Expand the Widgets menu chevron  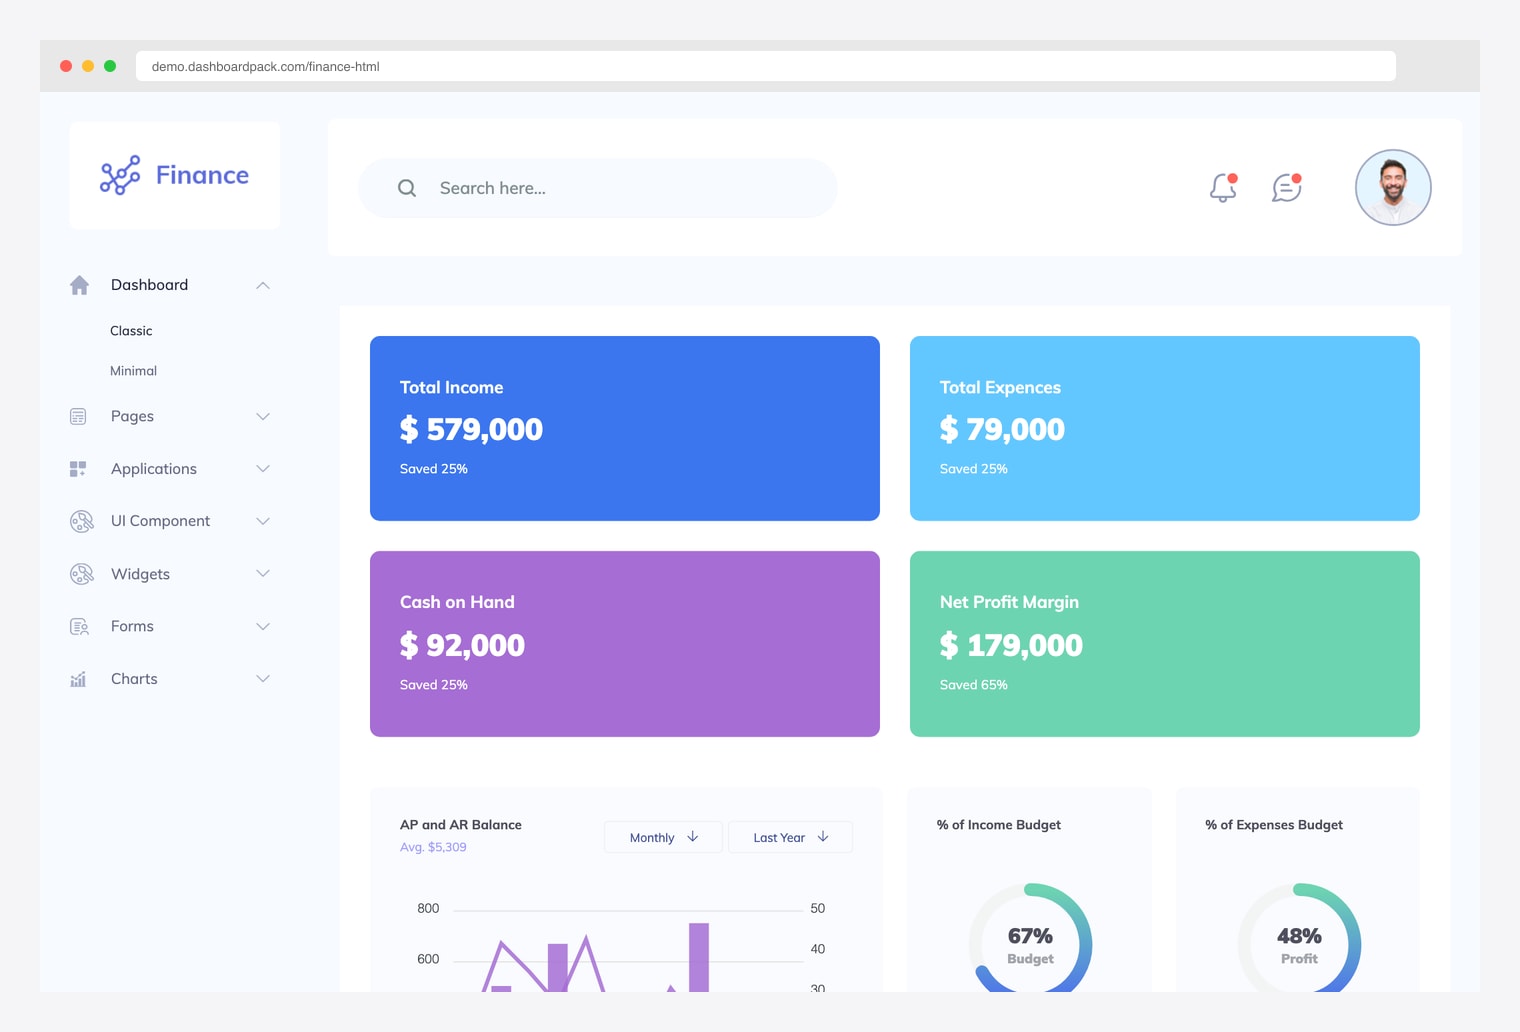263,574
